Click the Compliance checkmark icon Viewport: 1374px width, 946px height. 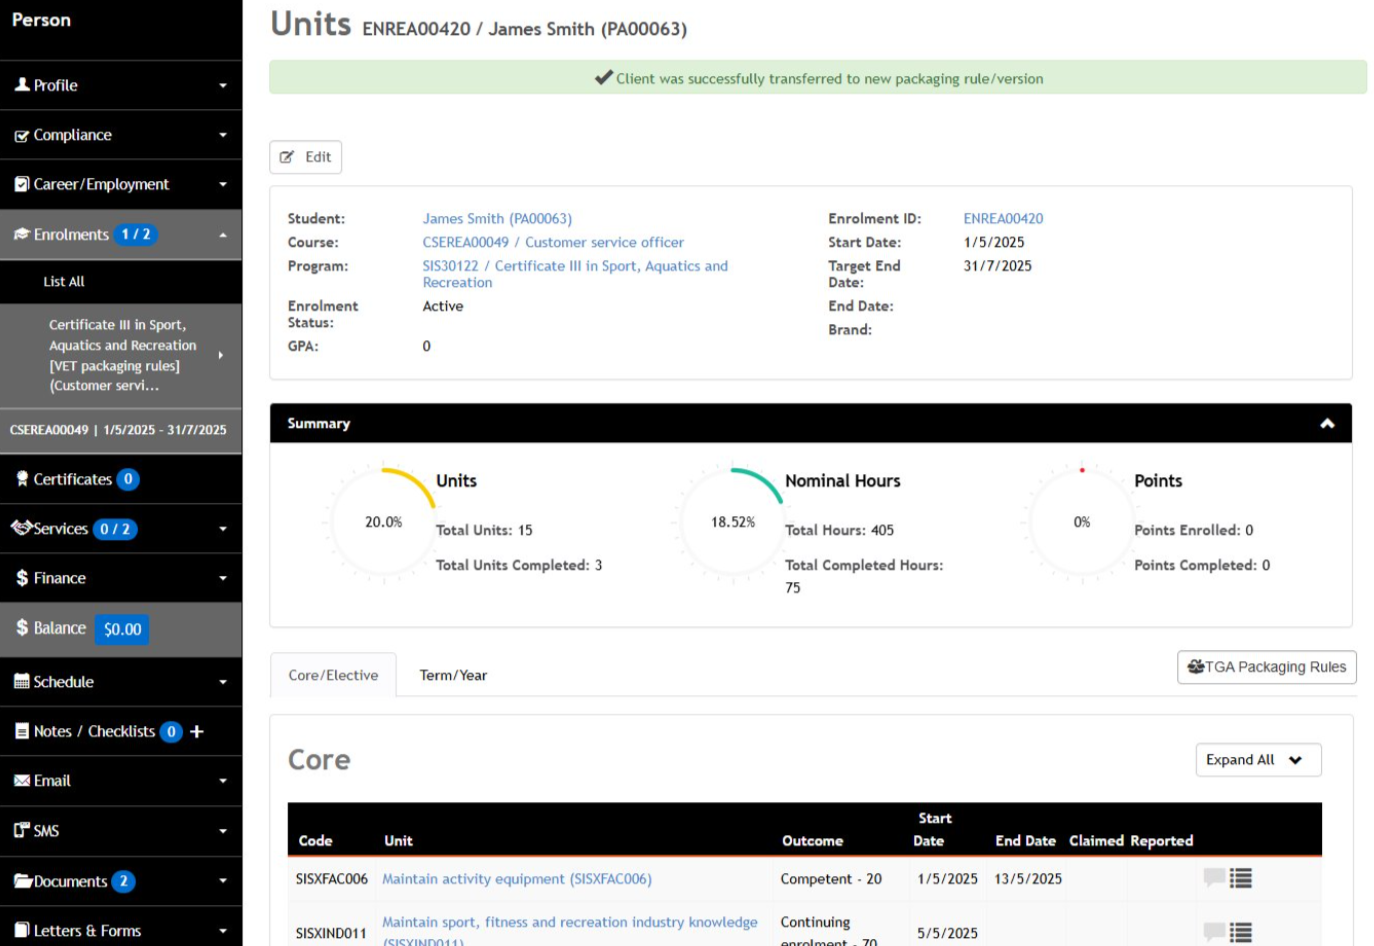[22, 135]
